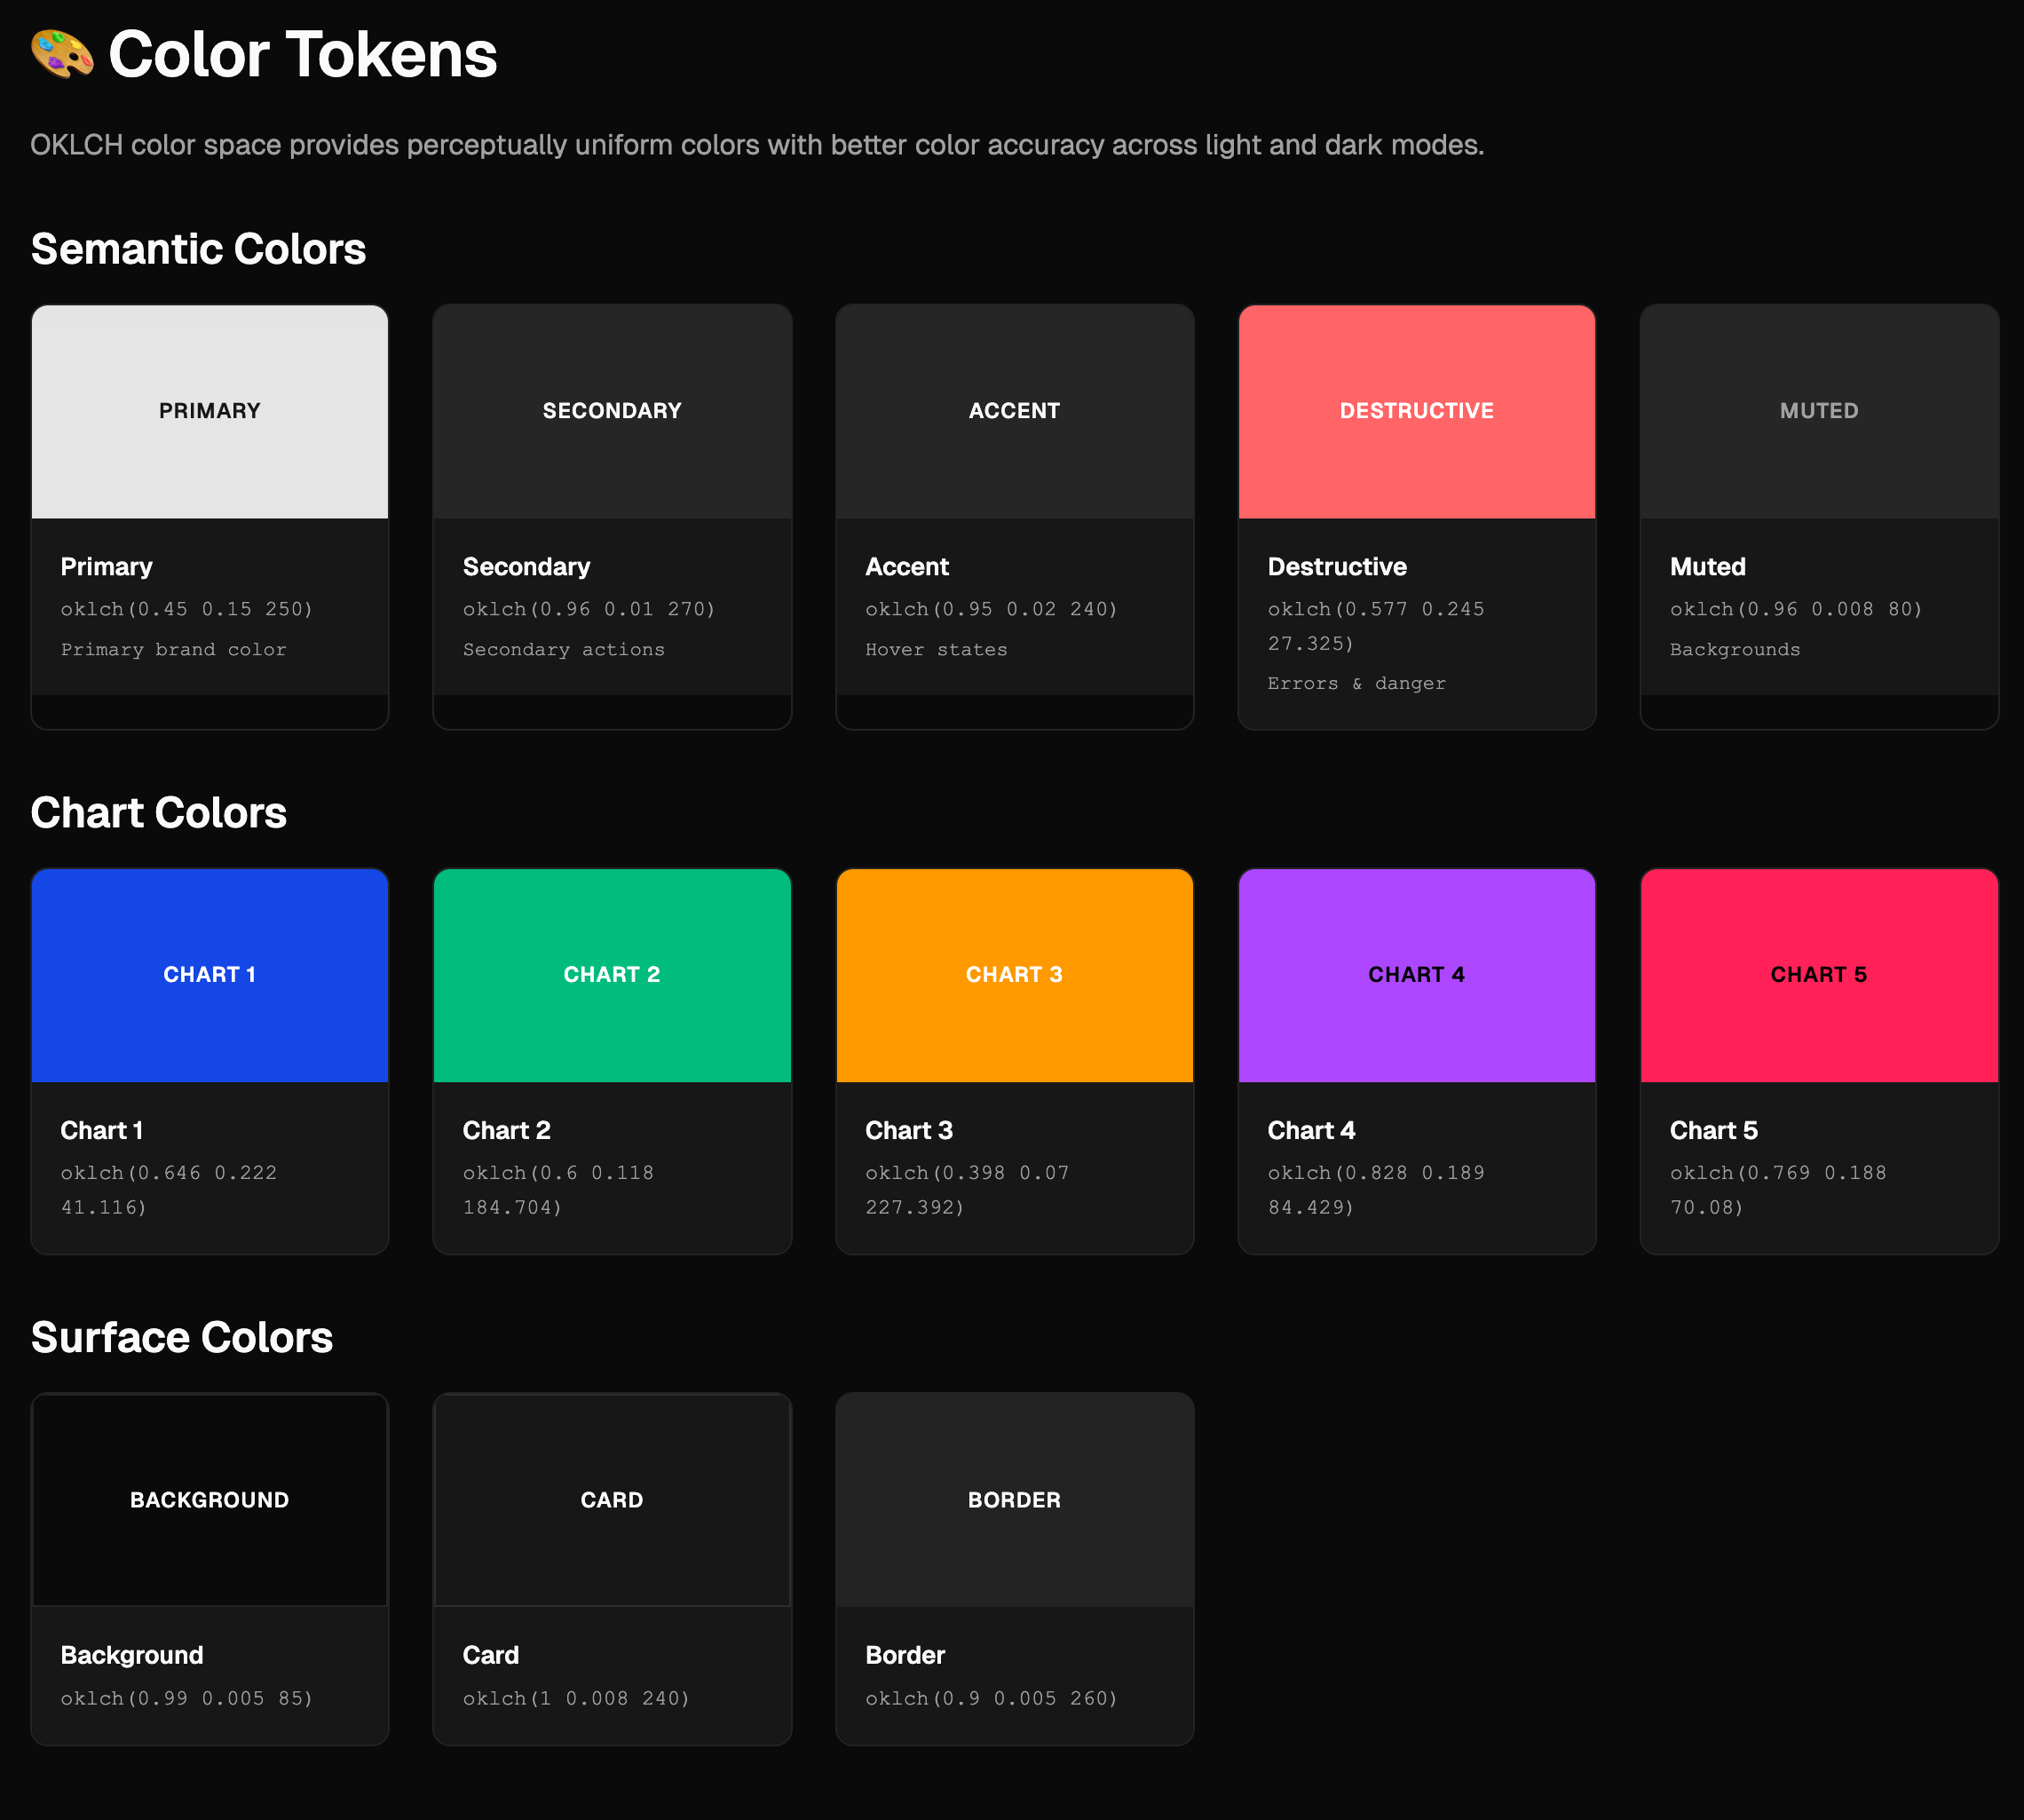
Task: Click the Surface Colors heading
Action: (x=182, y=1338)
